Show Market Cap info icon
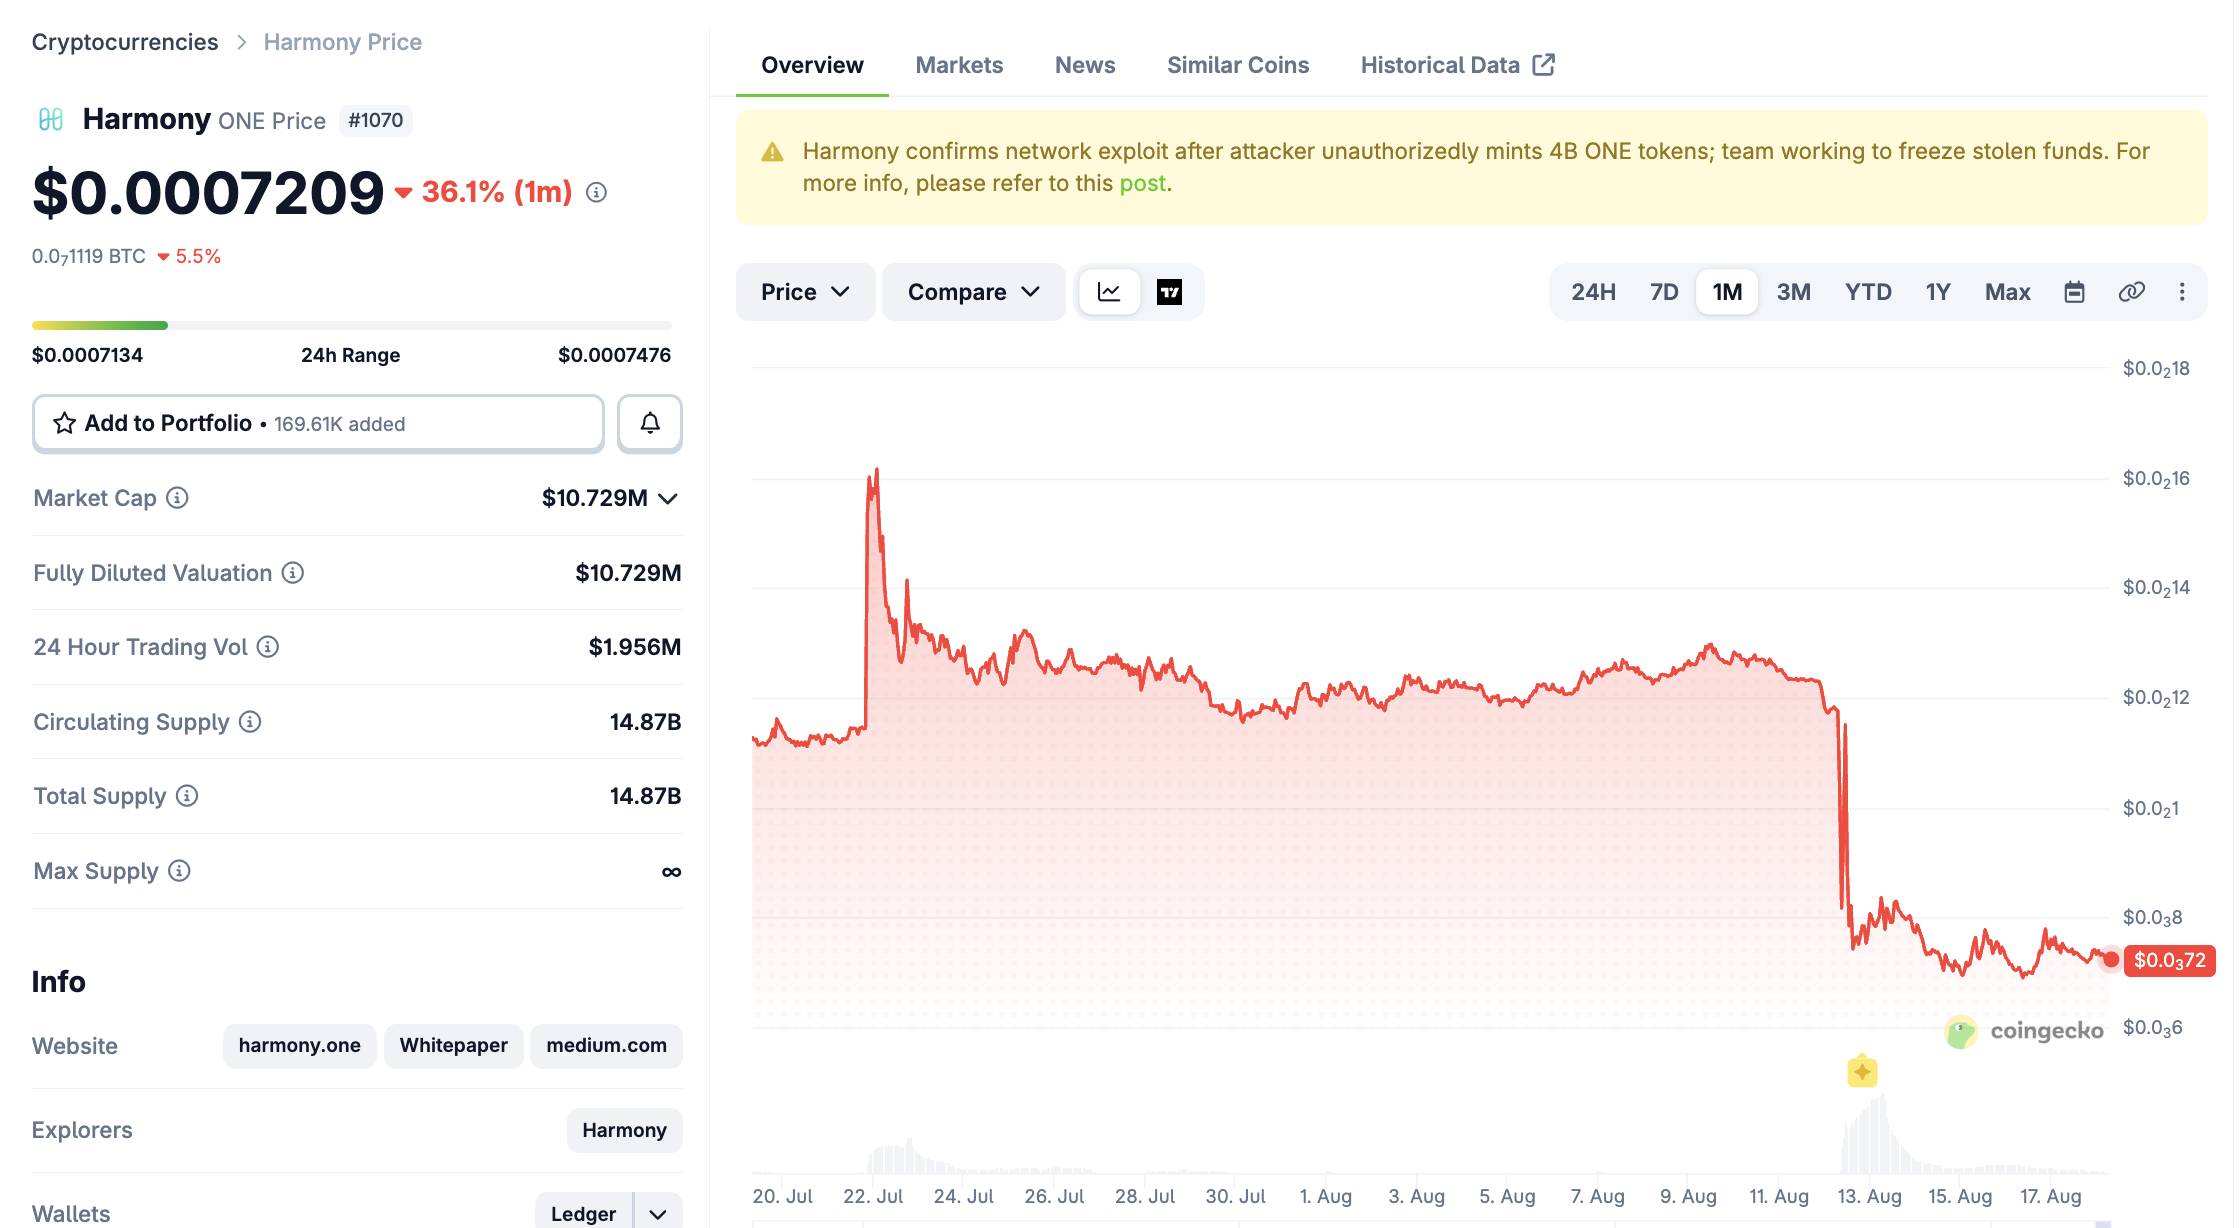The width and height of the screenshot is (2240, 1228). coord(177,498)
